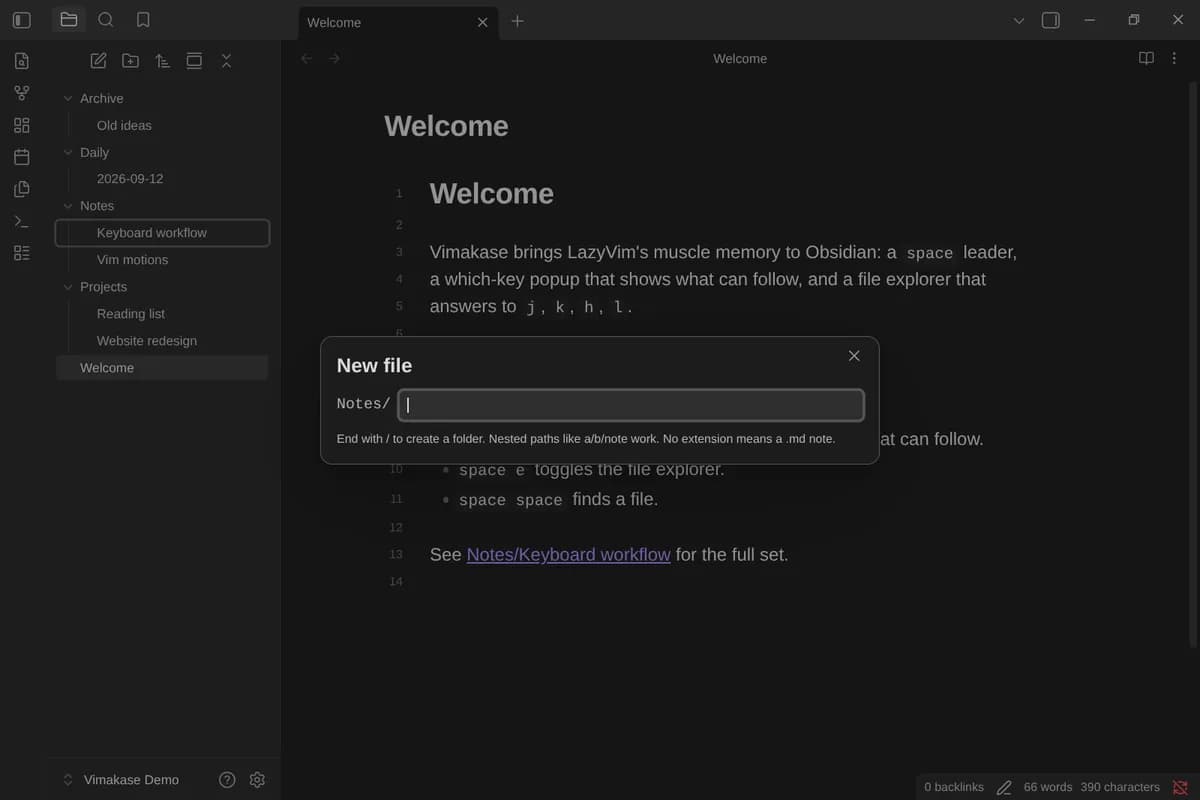Viewport: 1200px width, 800px height.
Task: Open the file explorer tab
Action: pyautogui.click(x=69, y=20)
